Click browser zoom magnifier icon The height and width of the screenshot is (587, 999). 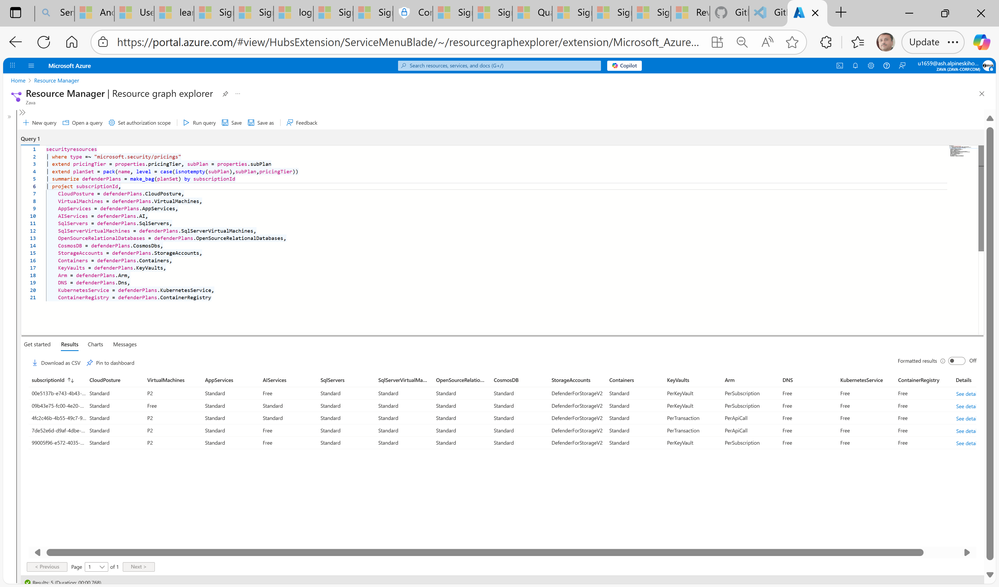(x=742, y=42)
